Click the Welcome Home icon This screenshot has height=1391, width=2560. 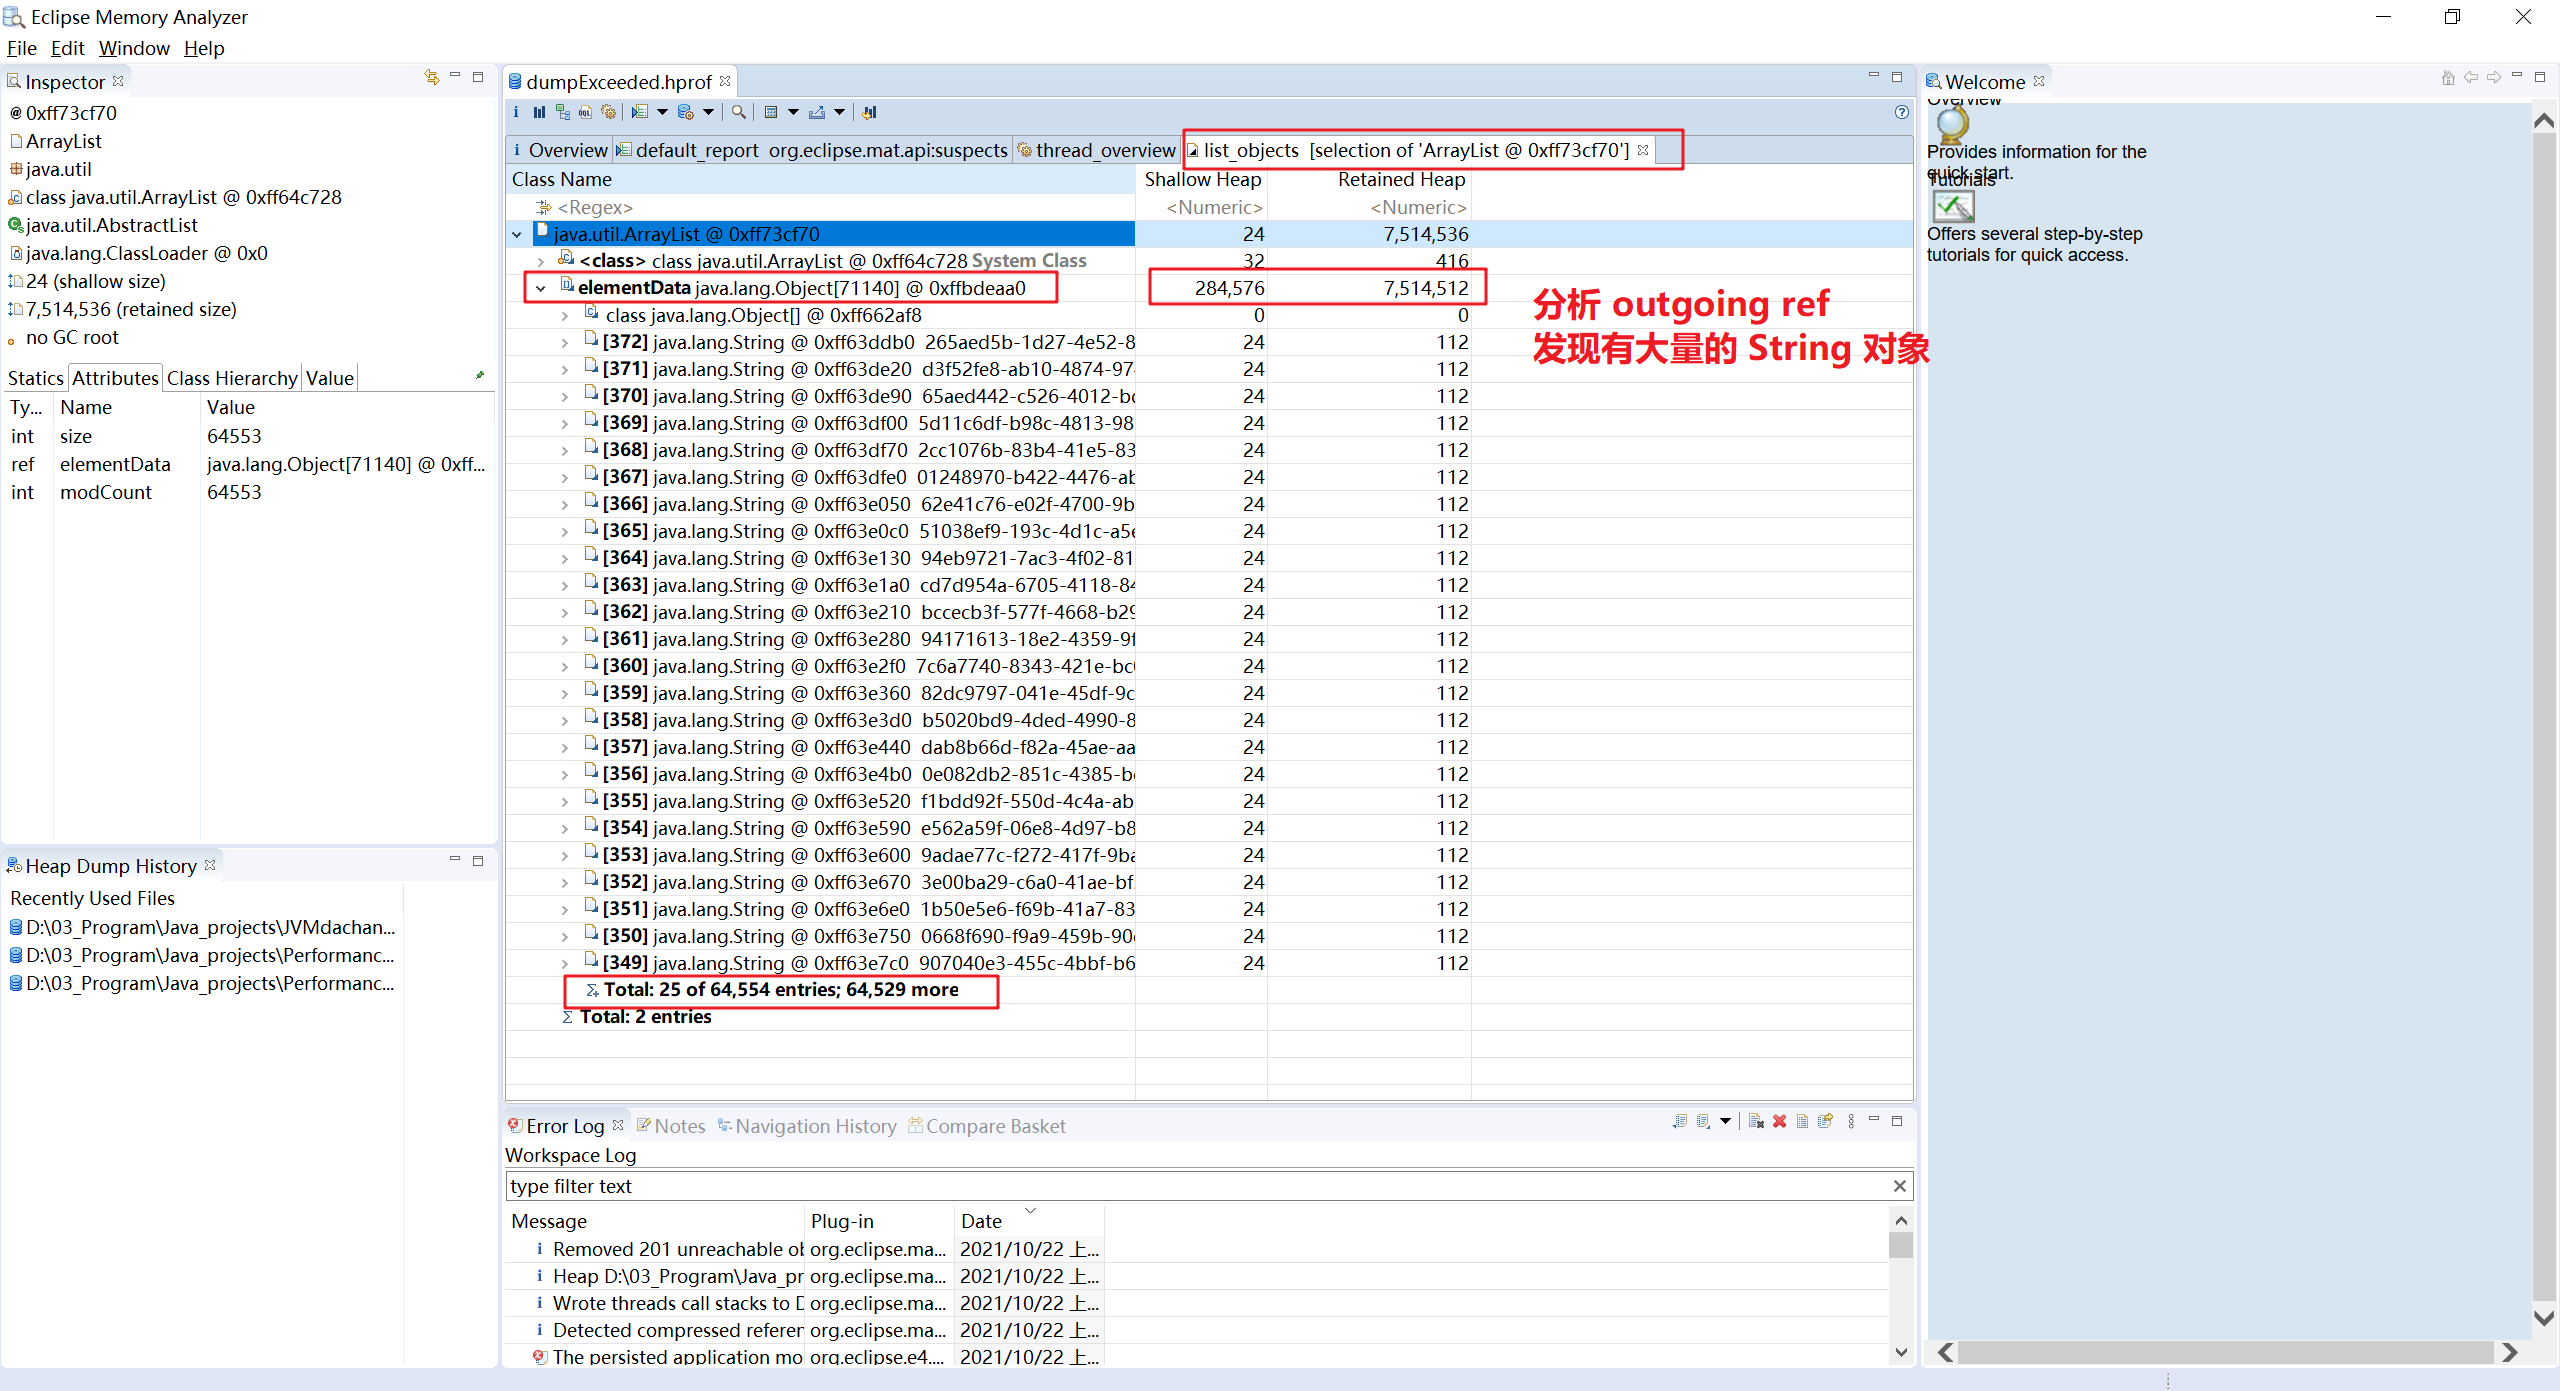[2448, 77]
